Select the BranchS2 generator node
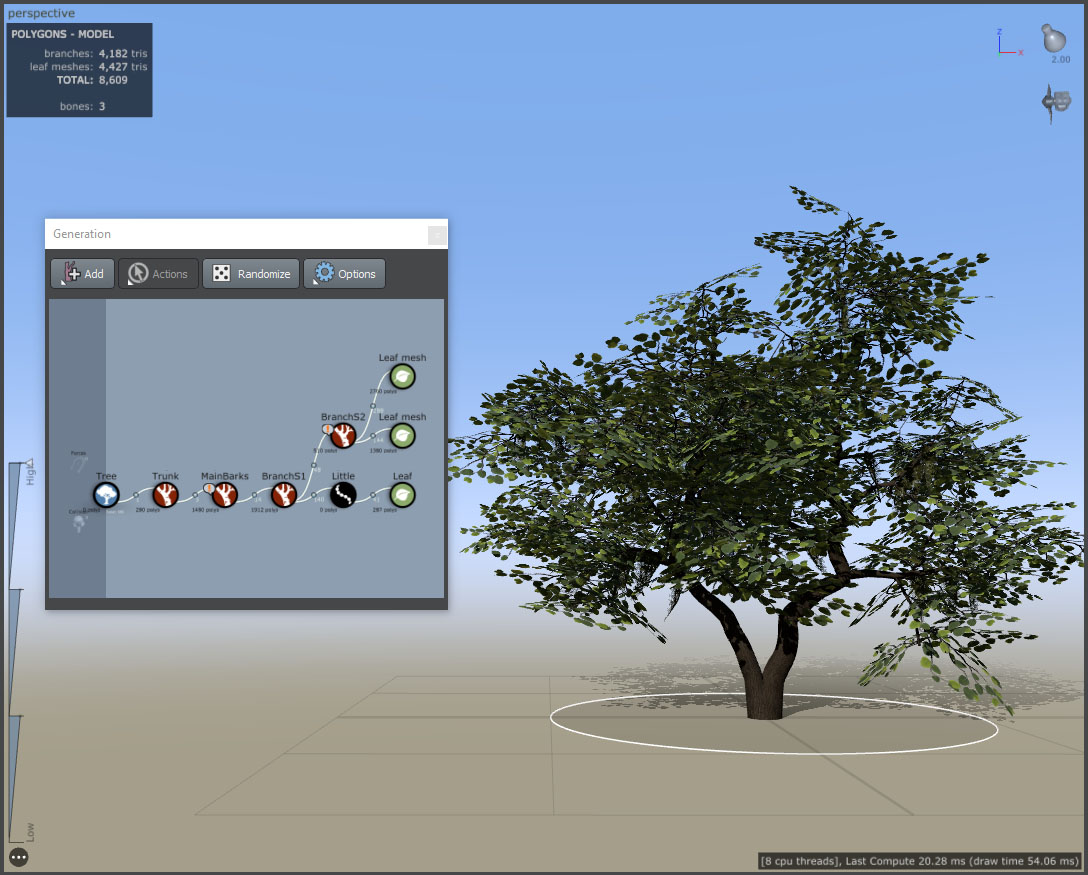The width and height of the screenshot is (1088, 875). click(343, 436)
